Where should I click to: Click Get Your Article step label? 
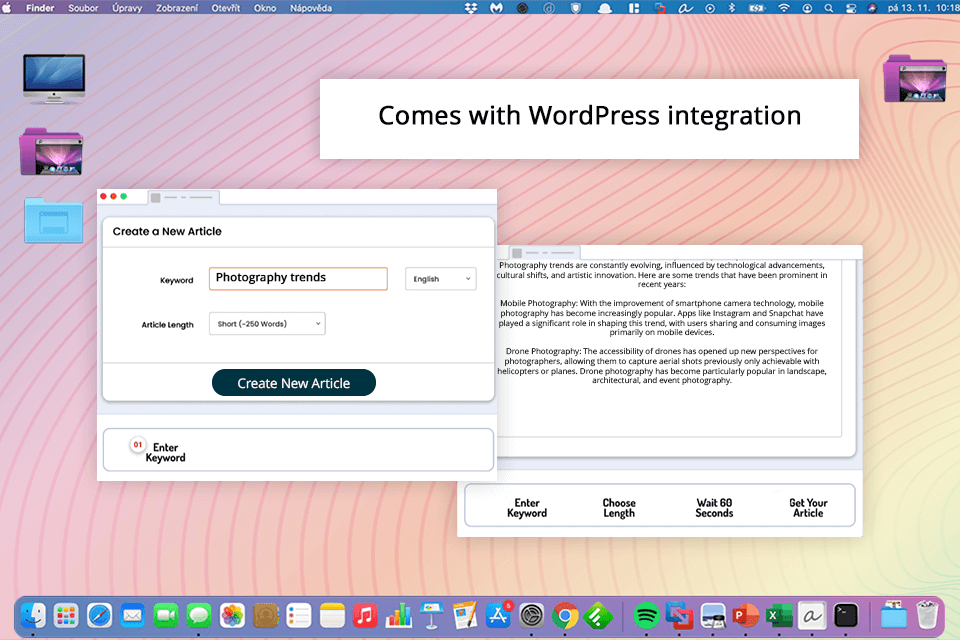808,508
